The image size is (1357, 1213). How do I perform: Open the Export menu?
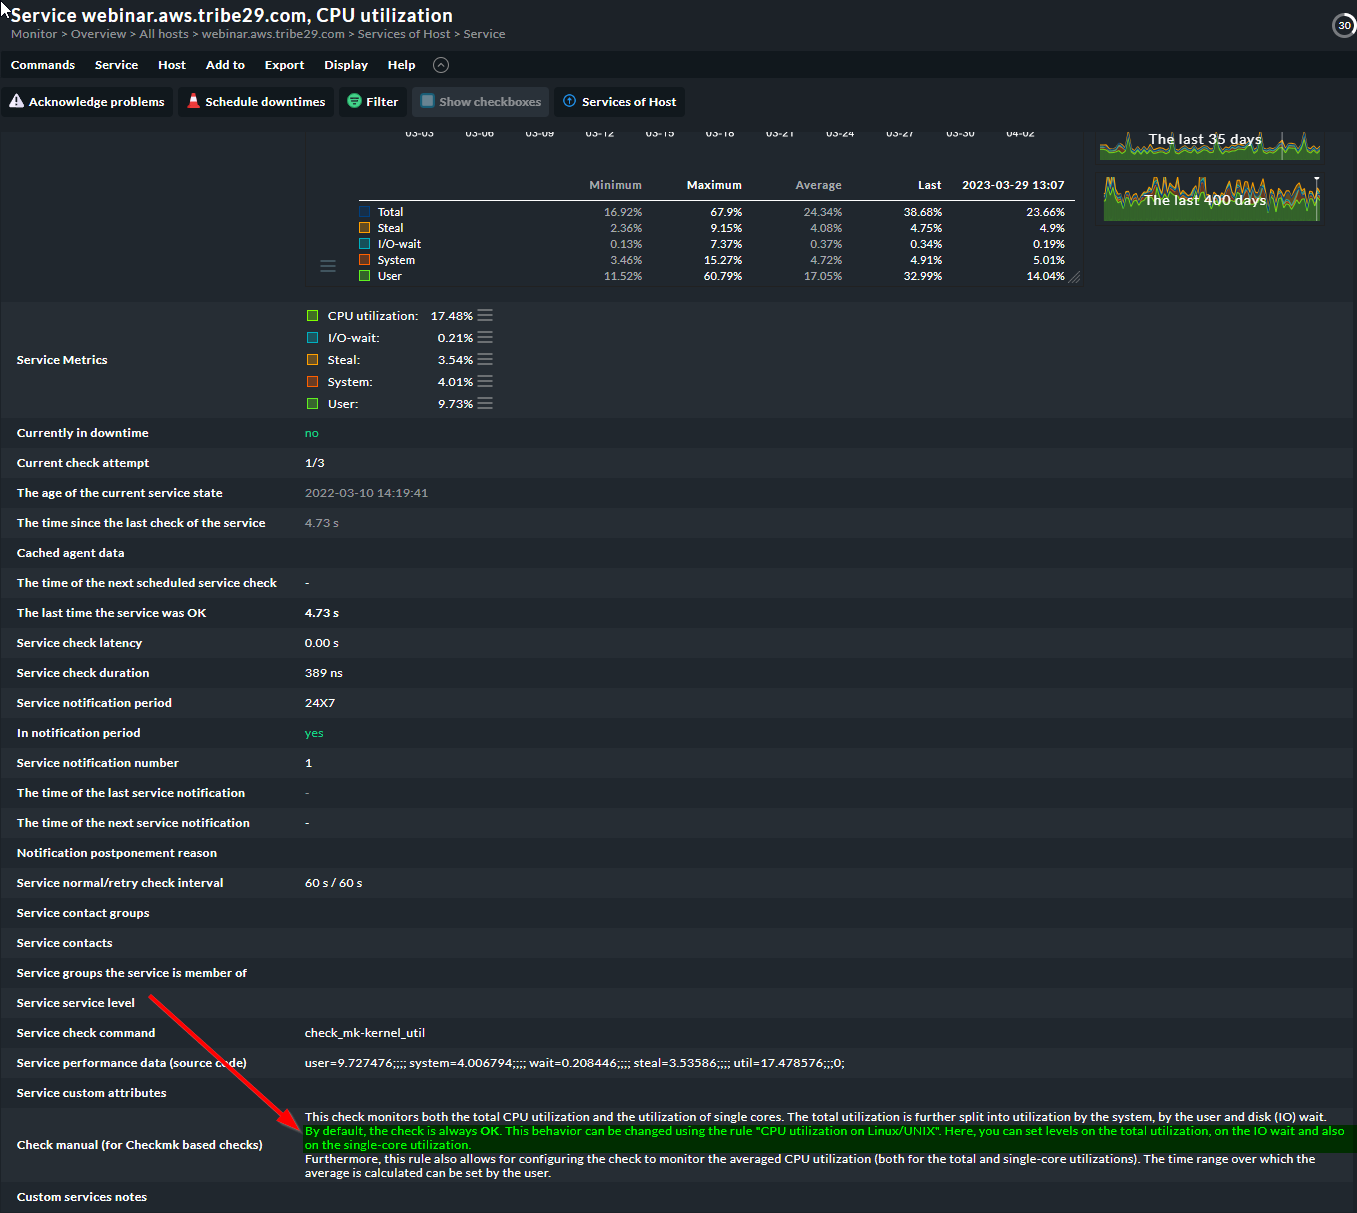[x=284, y=65]
